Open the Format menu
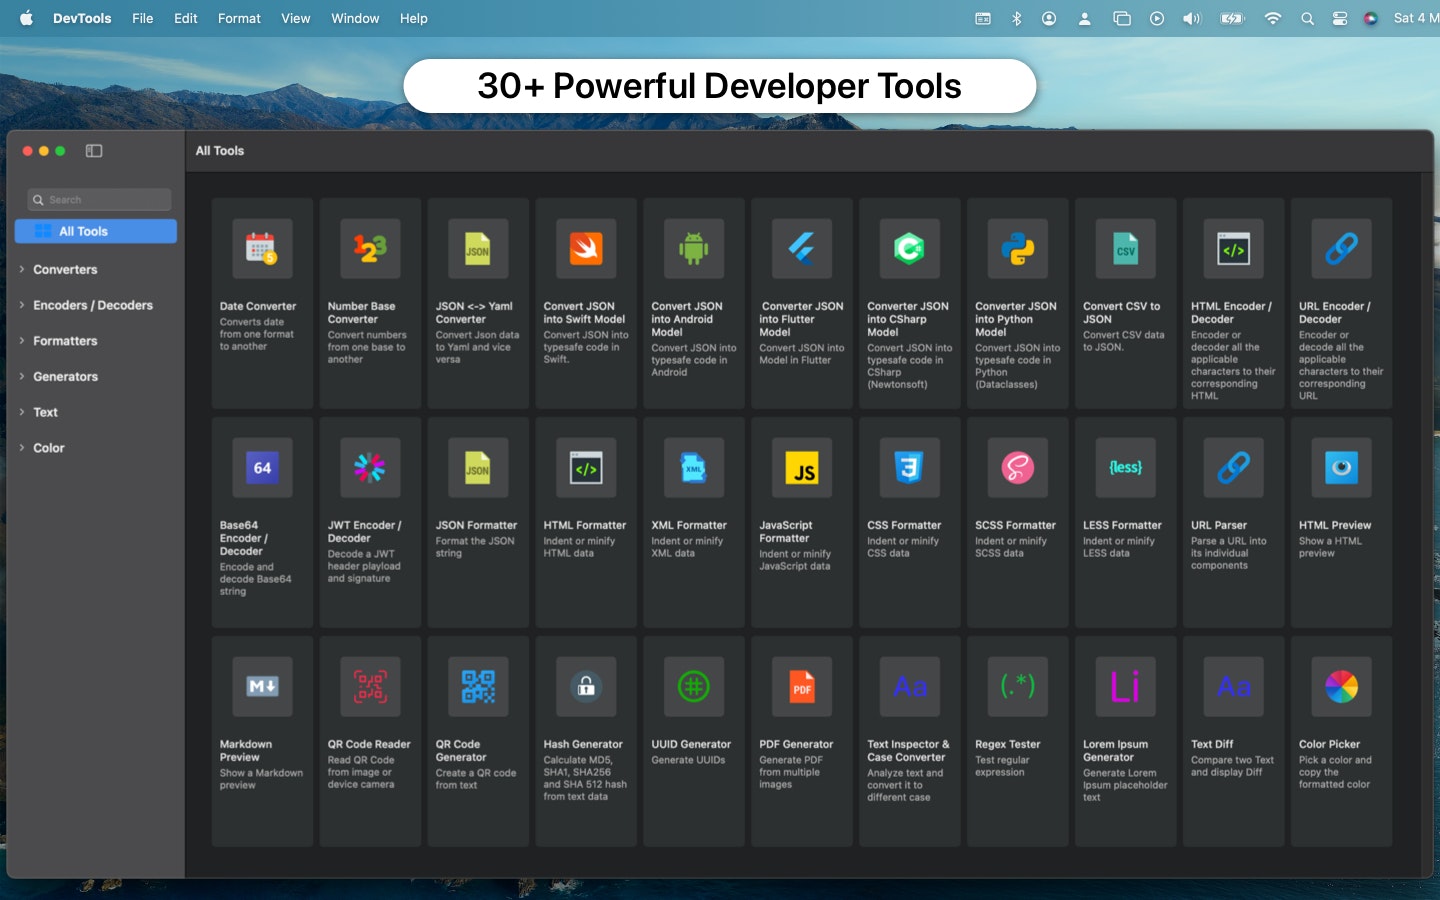 tap(239, 18)
